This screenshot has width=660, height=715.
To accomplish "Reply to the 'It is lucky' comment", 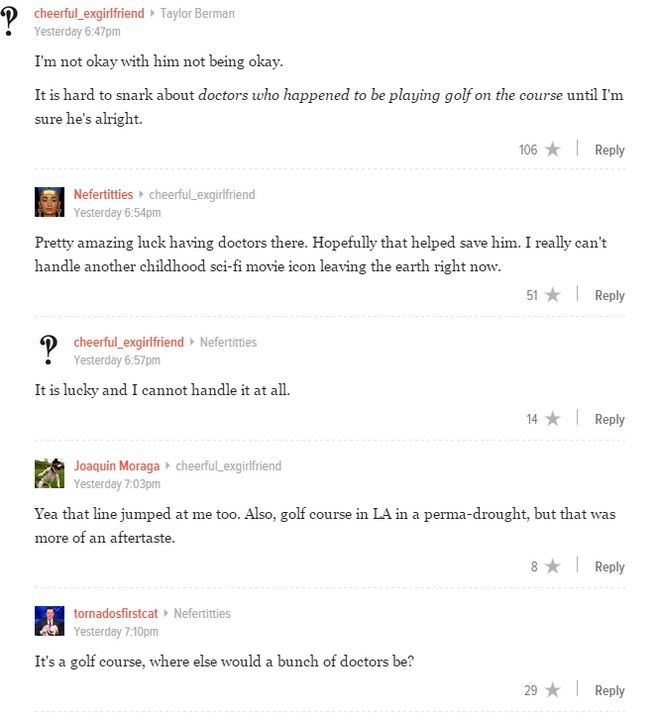I will (x=609, y=419).
